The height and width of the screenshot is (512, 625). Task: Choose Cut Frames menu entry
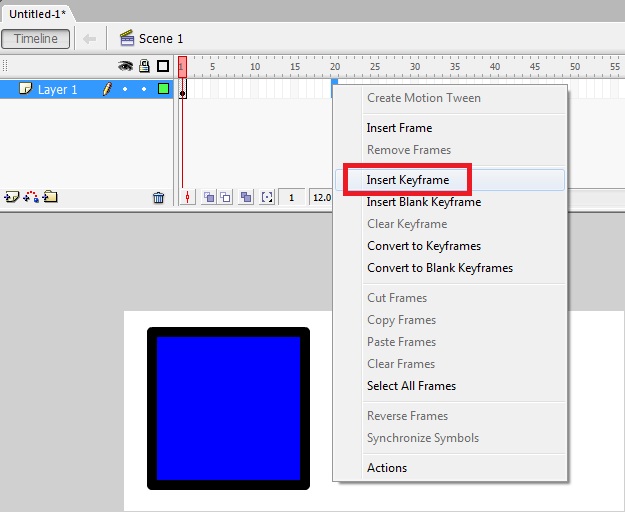click(x=397, y=298)
